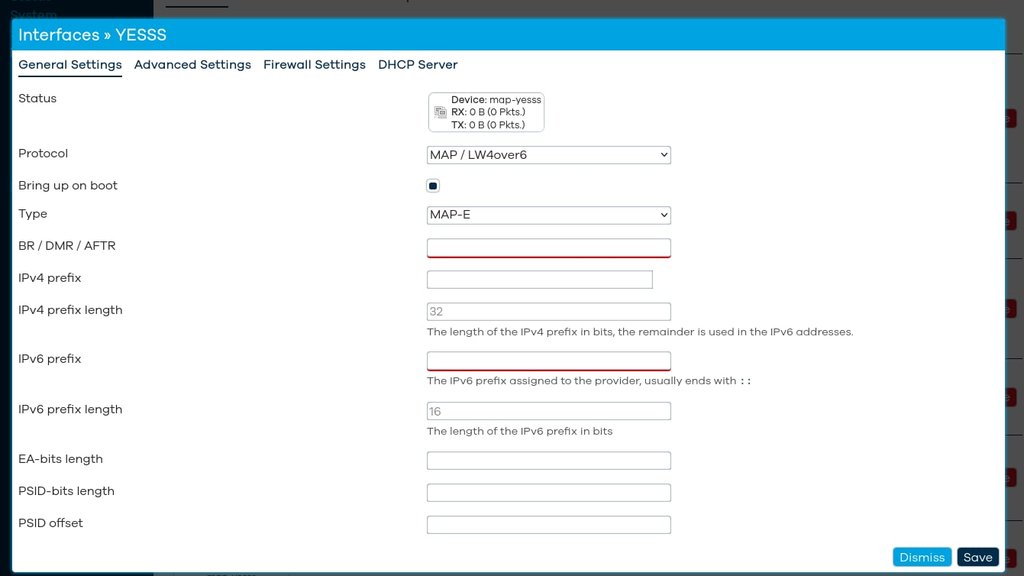Click the EA-bits length field
This screenshot has width=1024, height=576.
548,460
